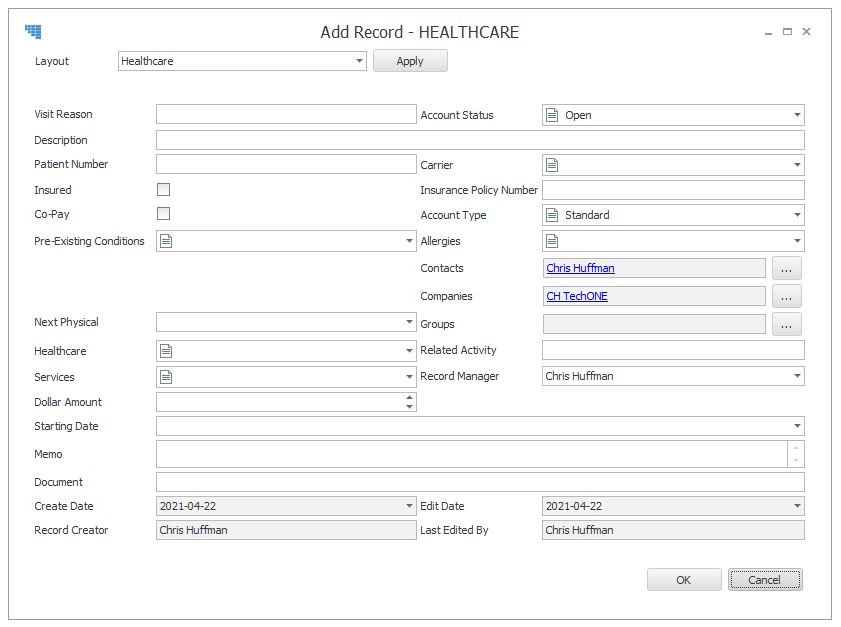Click inside the Memo text area
841x627 pixels.
point(473,454)
